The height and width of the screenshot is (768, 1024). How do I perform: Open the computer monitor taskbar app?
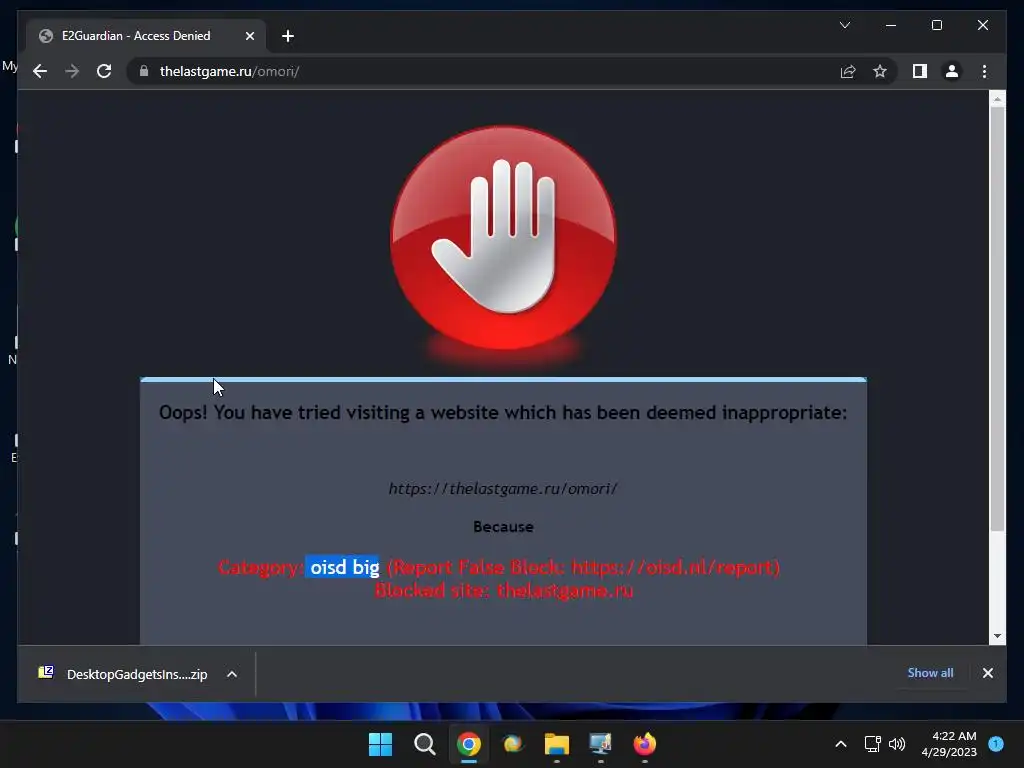click(x=601, y=744)
